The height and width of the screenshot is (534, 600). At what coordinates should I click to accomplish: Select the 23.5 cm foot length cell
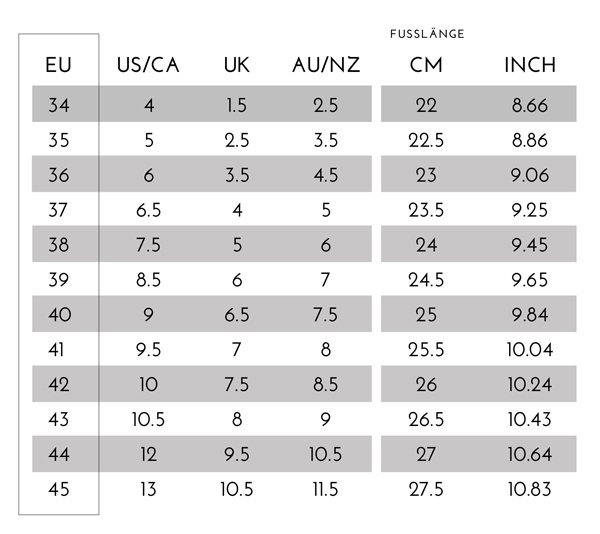(427, 210)
